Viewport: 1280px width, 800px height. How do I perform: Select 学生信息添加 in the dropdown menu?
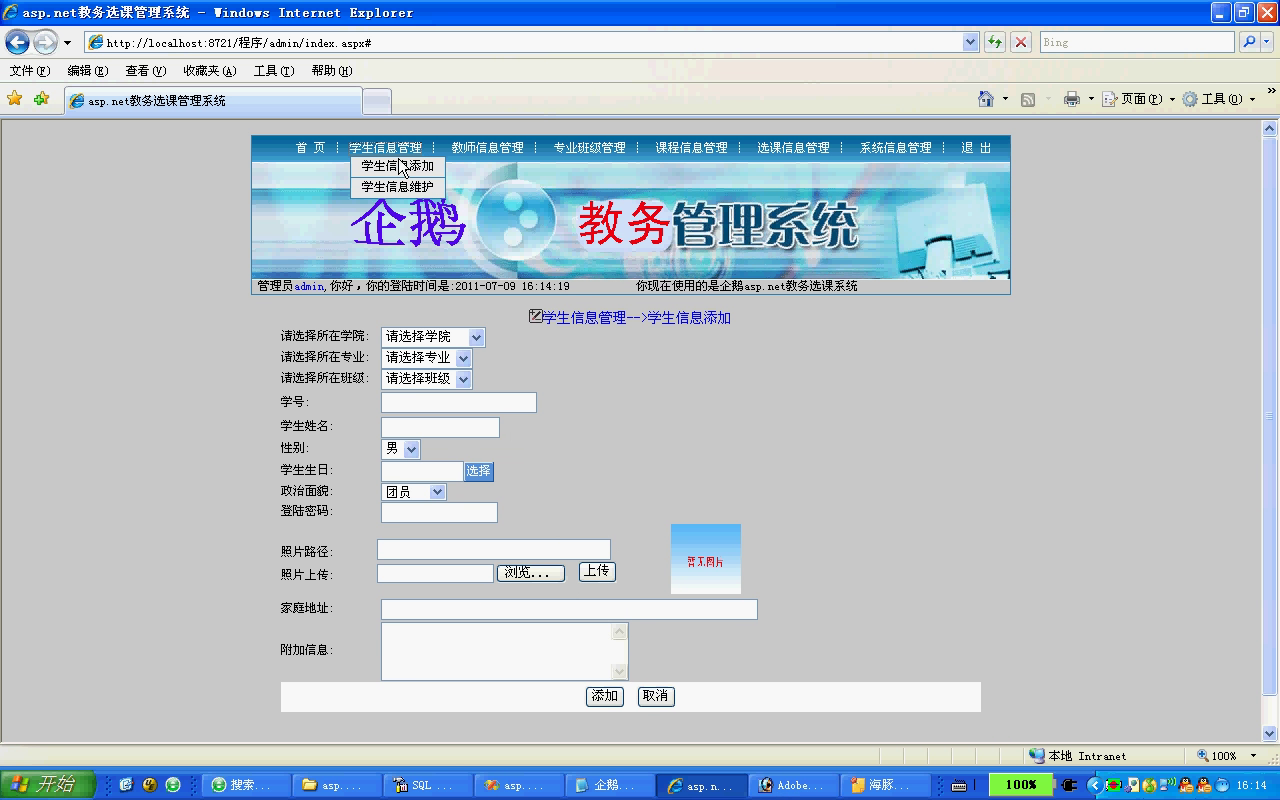(398, 166)
